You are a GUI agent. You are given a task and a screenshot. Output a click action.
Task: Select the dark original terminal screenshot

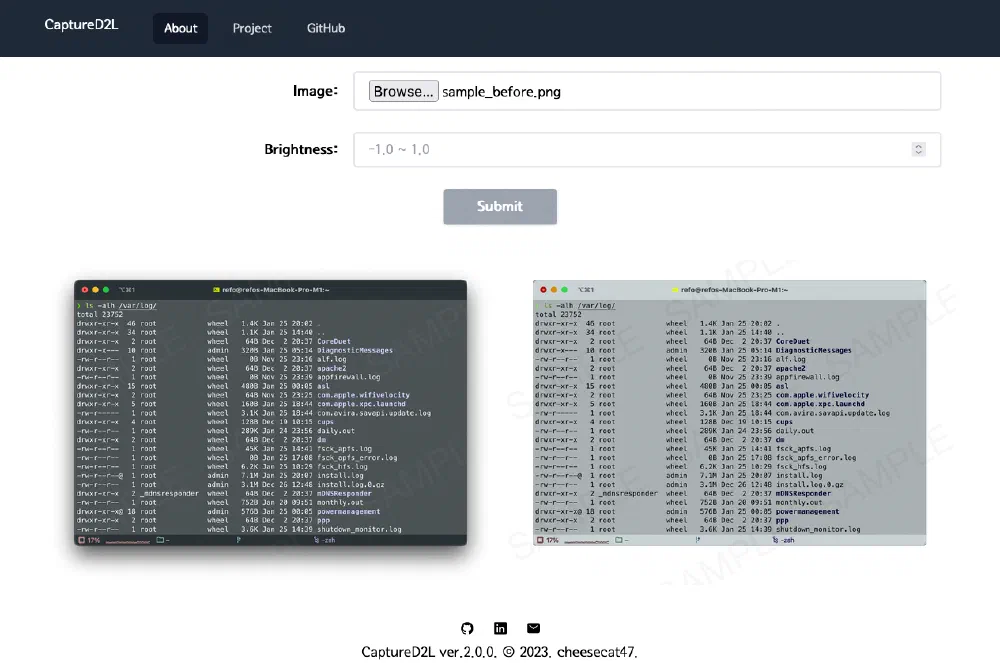coord(270,413)
